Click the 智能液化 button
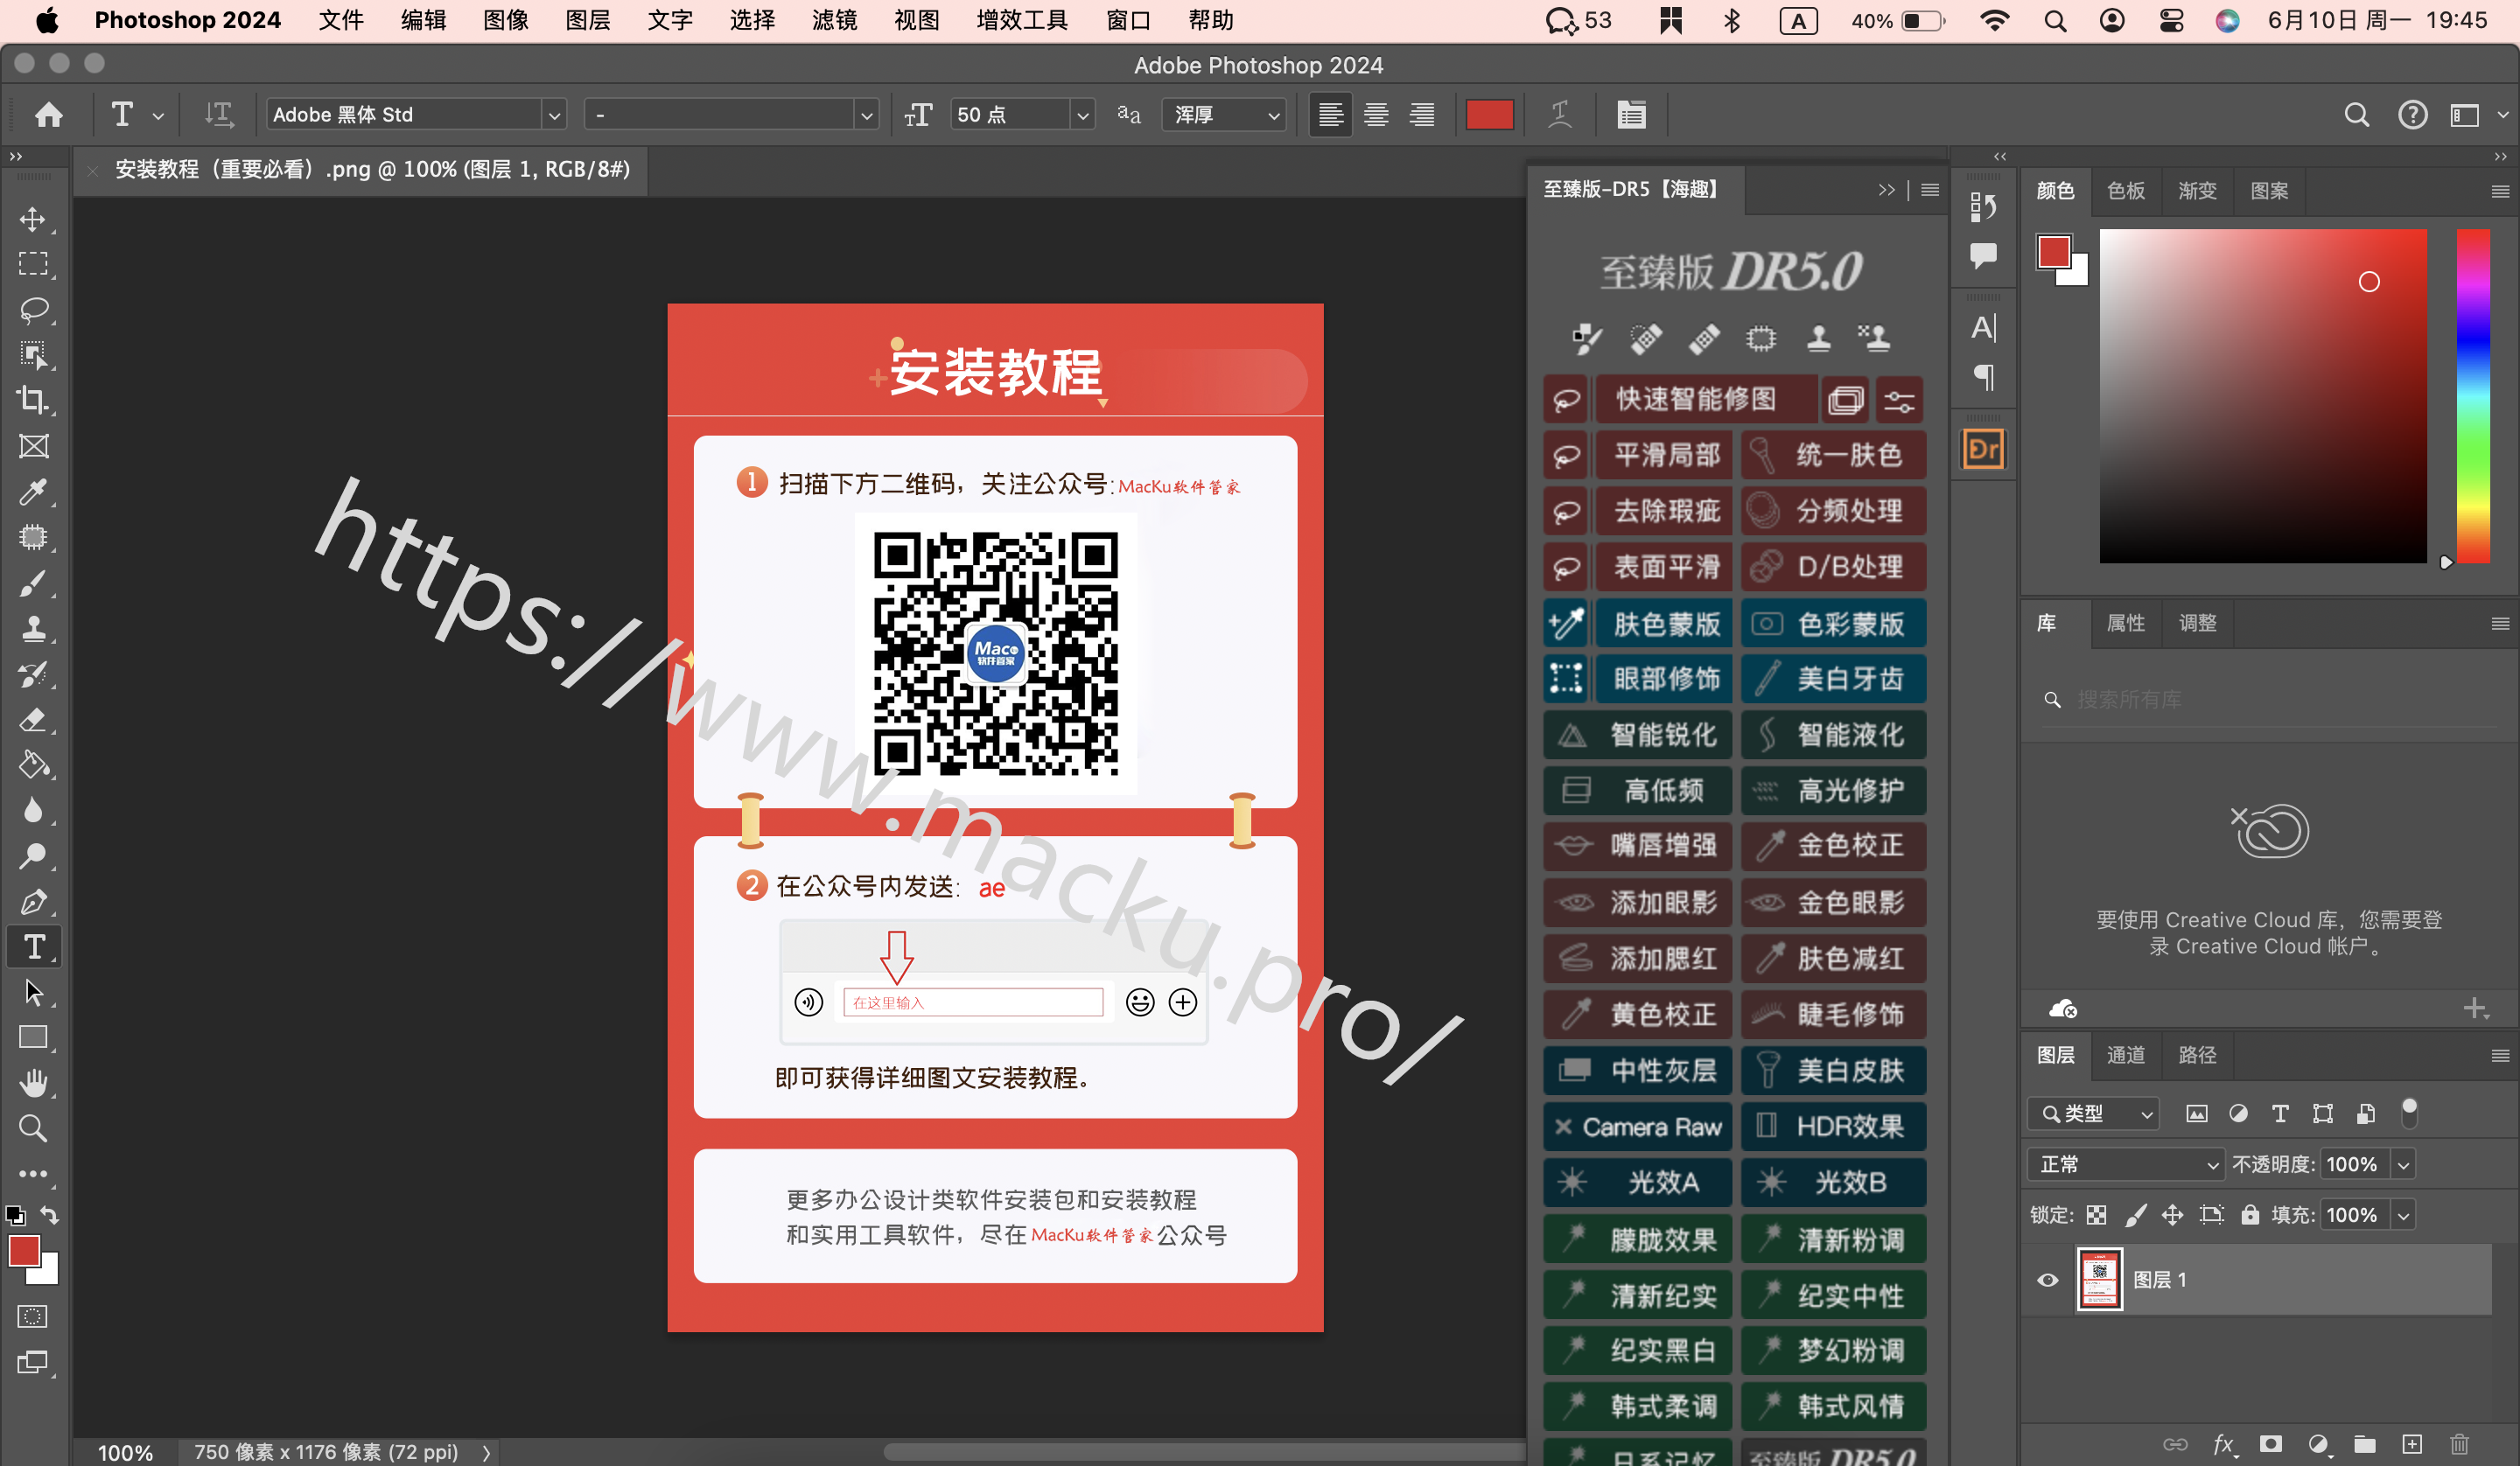2520x1466 pixels. [x=1834, y=735]
